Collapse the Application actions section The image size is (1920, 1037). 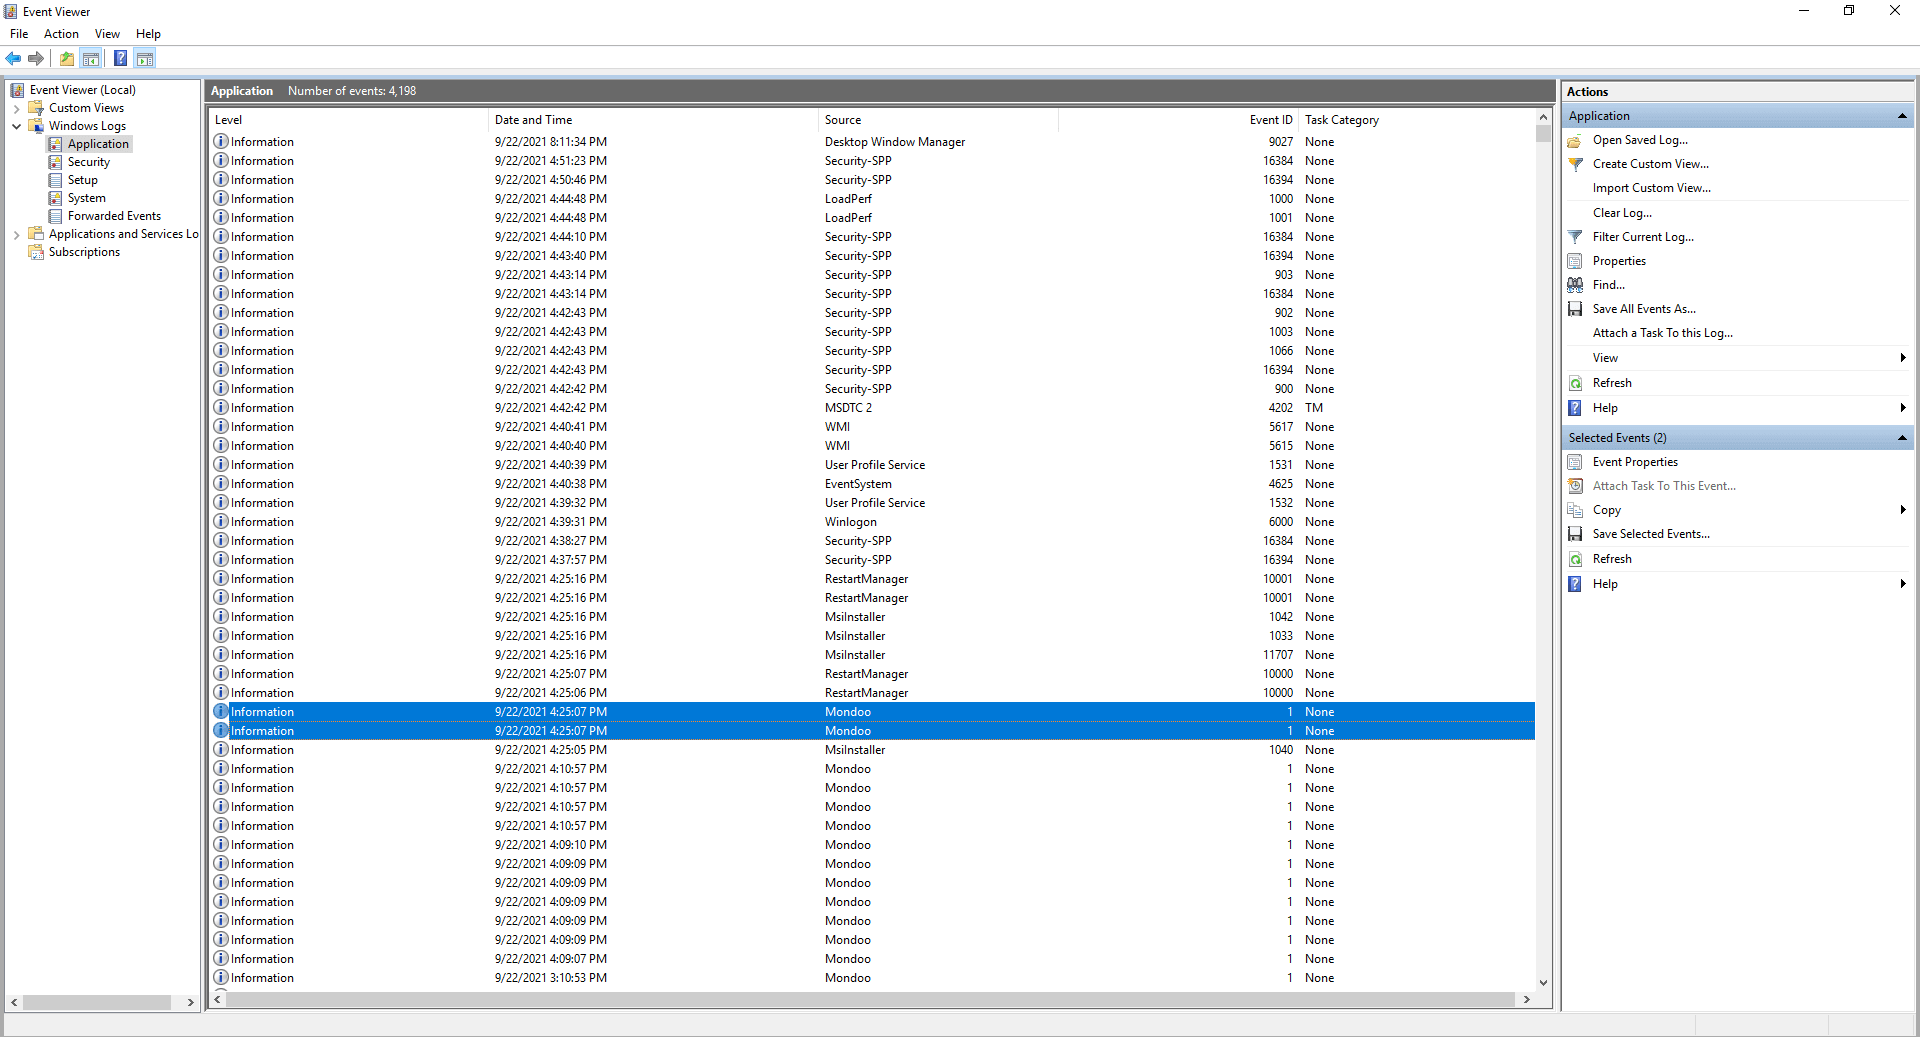1902,115
